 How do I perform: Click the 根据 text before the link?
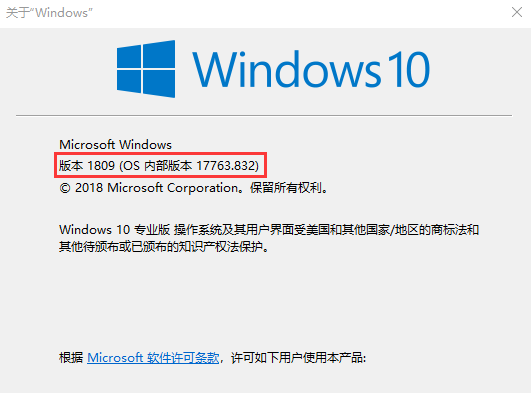[71, 357]
